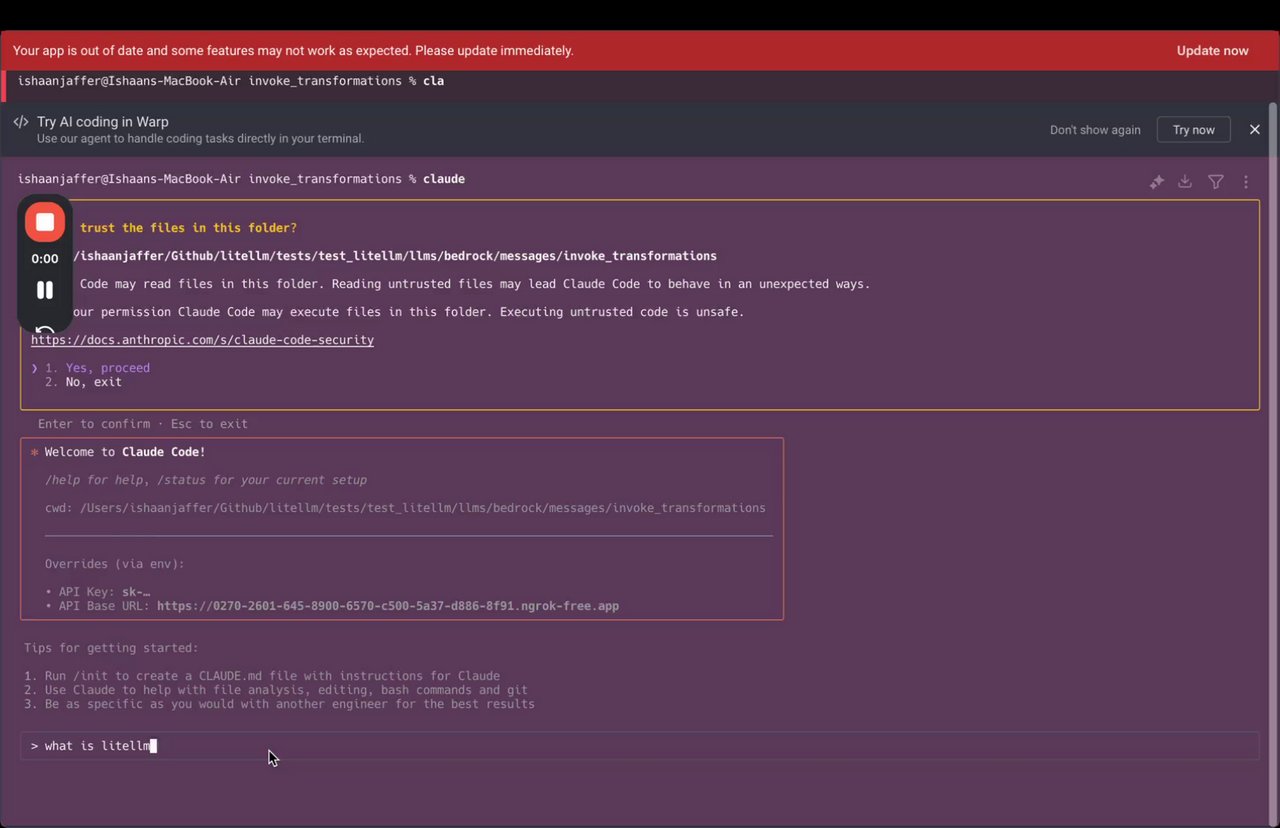Open the filter icon on the claude block

click(x=1216, y=182)
